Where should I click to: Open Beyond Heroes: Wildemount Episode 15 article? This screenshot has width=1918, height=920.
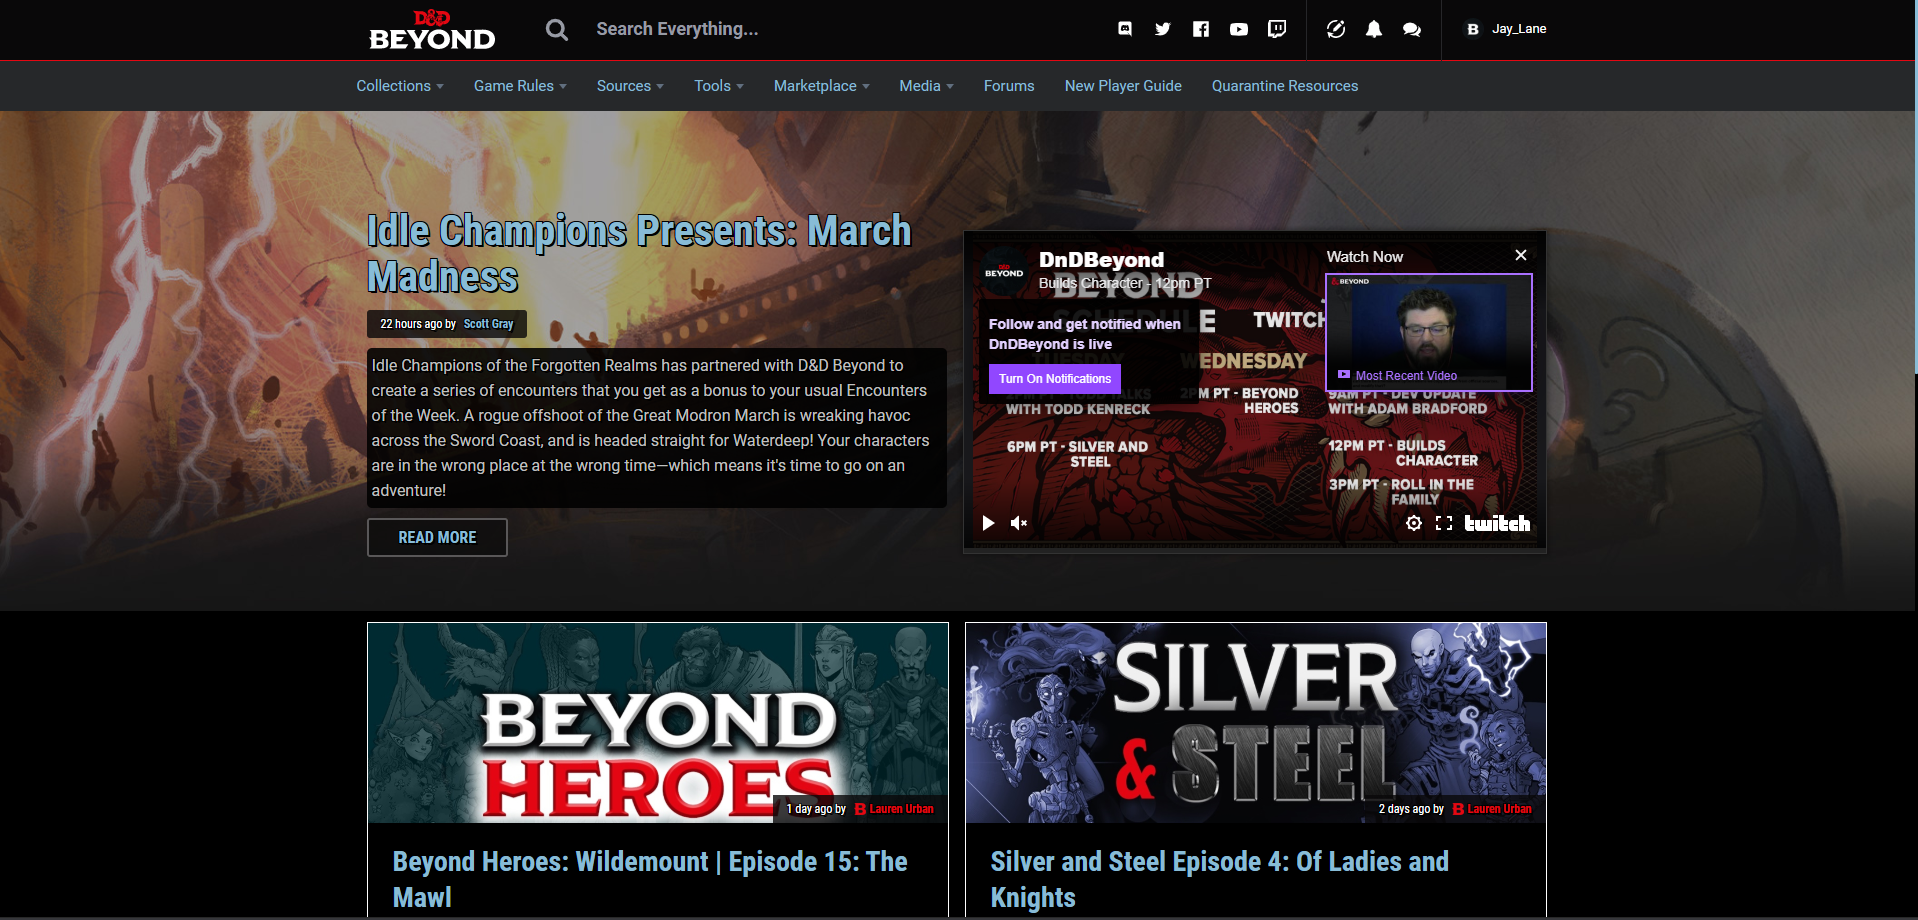click(650, 879)
